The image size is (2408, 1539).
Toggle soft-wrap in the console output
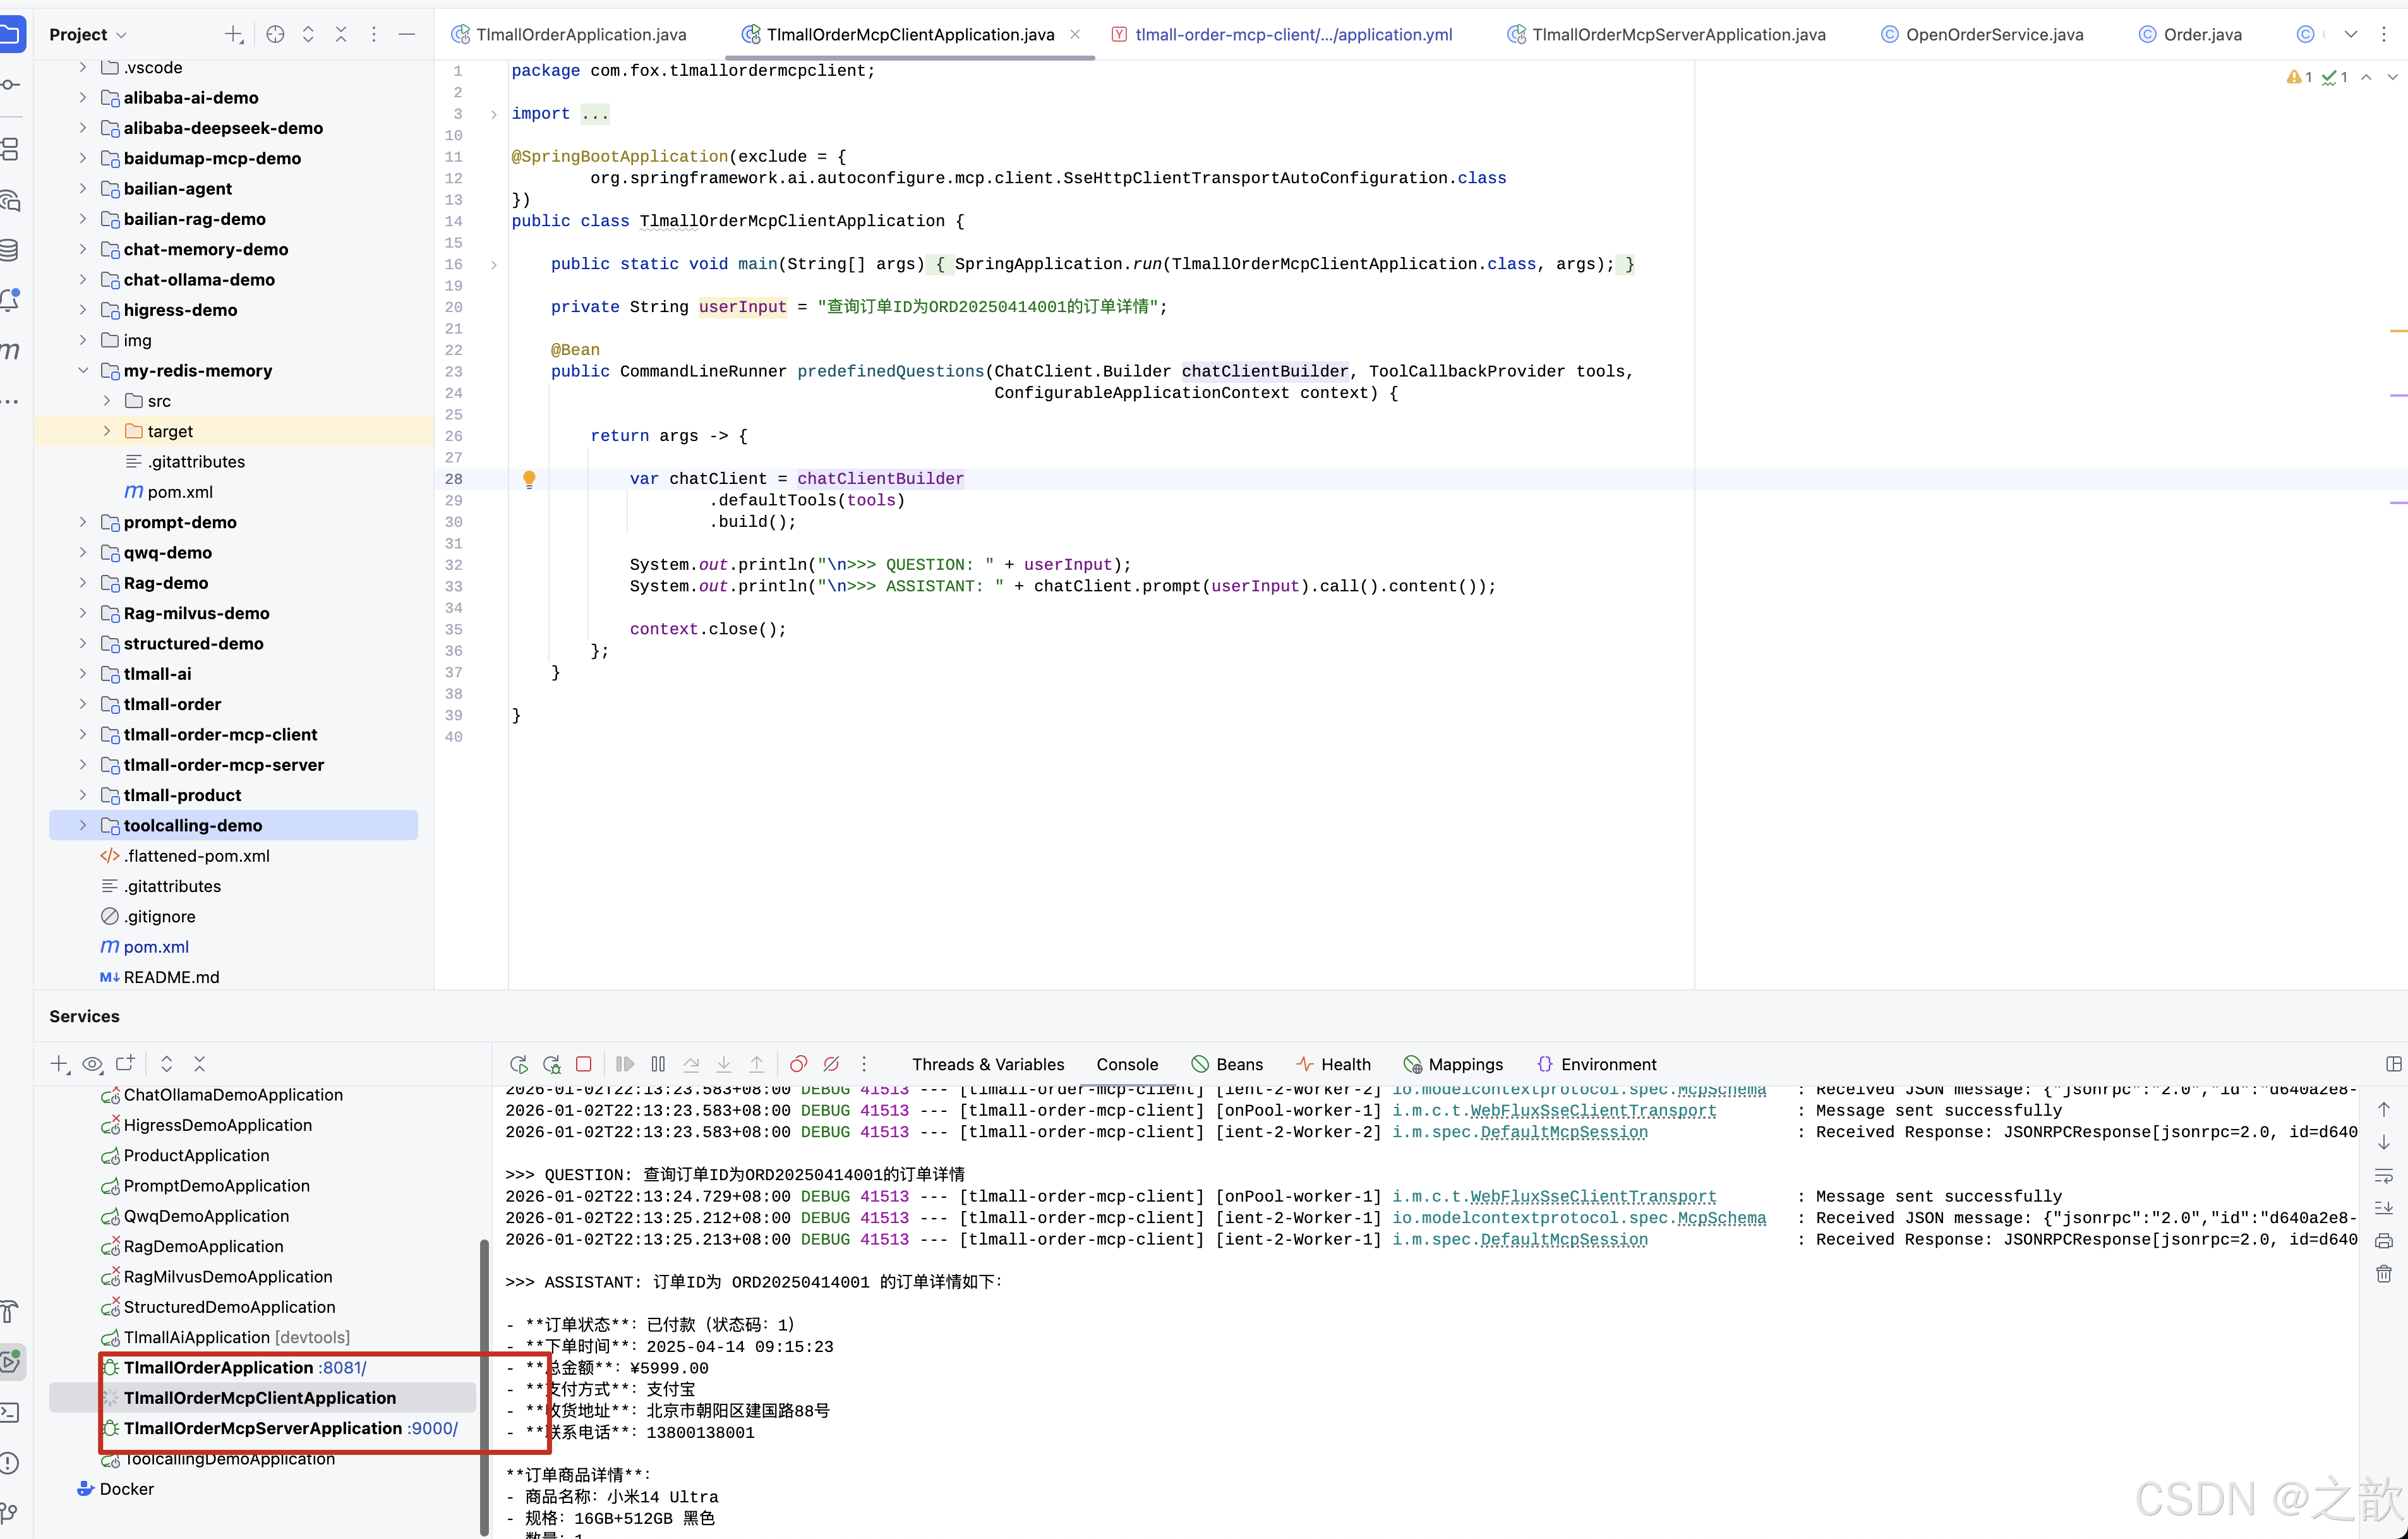click(x=2384, y=1175)
